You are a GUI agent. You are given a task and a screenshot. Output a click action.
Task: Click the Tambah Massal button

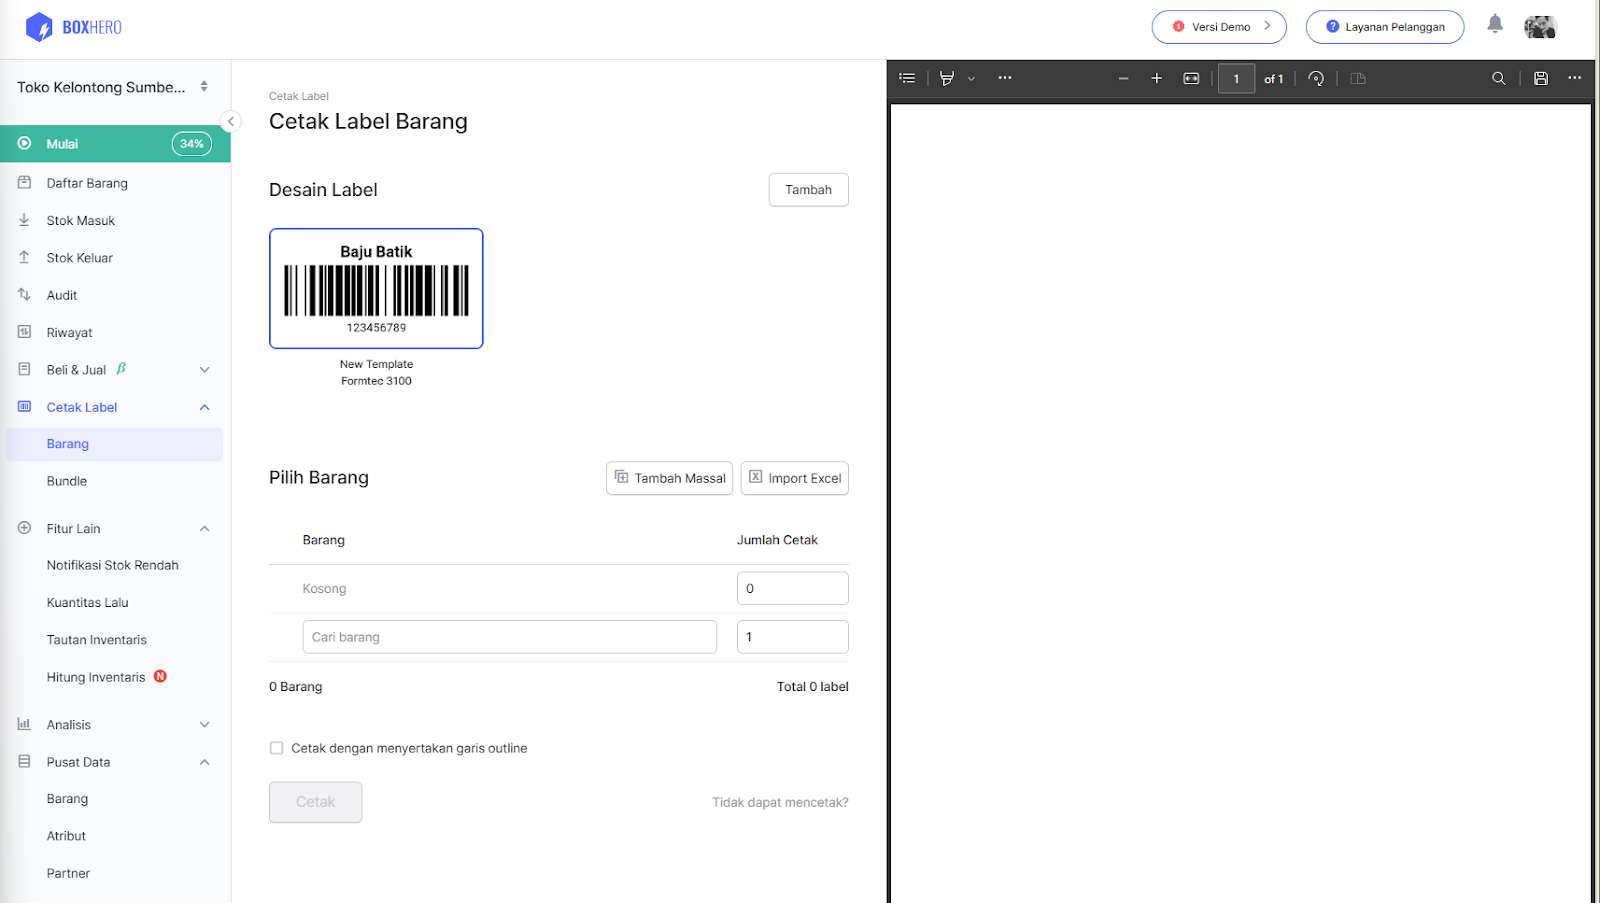pyautogui.click(x=669, y=478)
